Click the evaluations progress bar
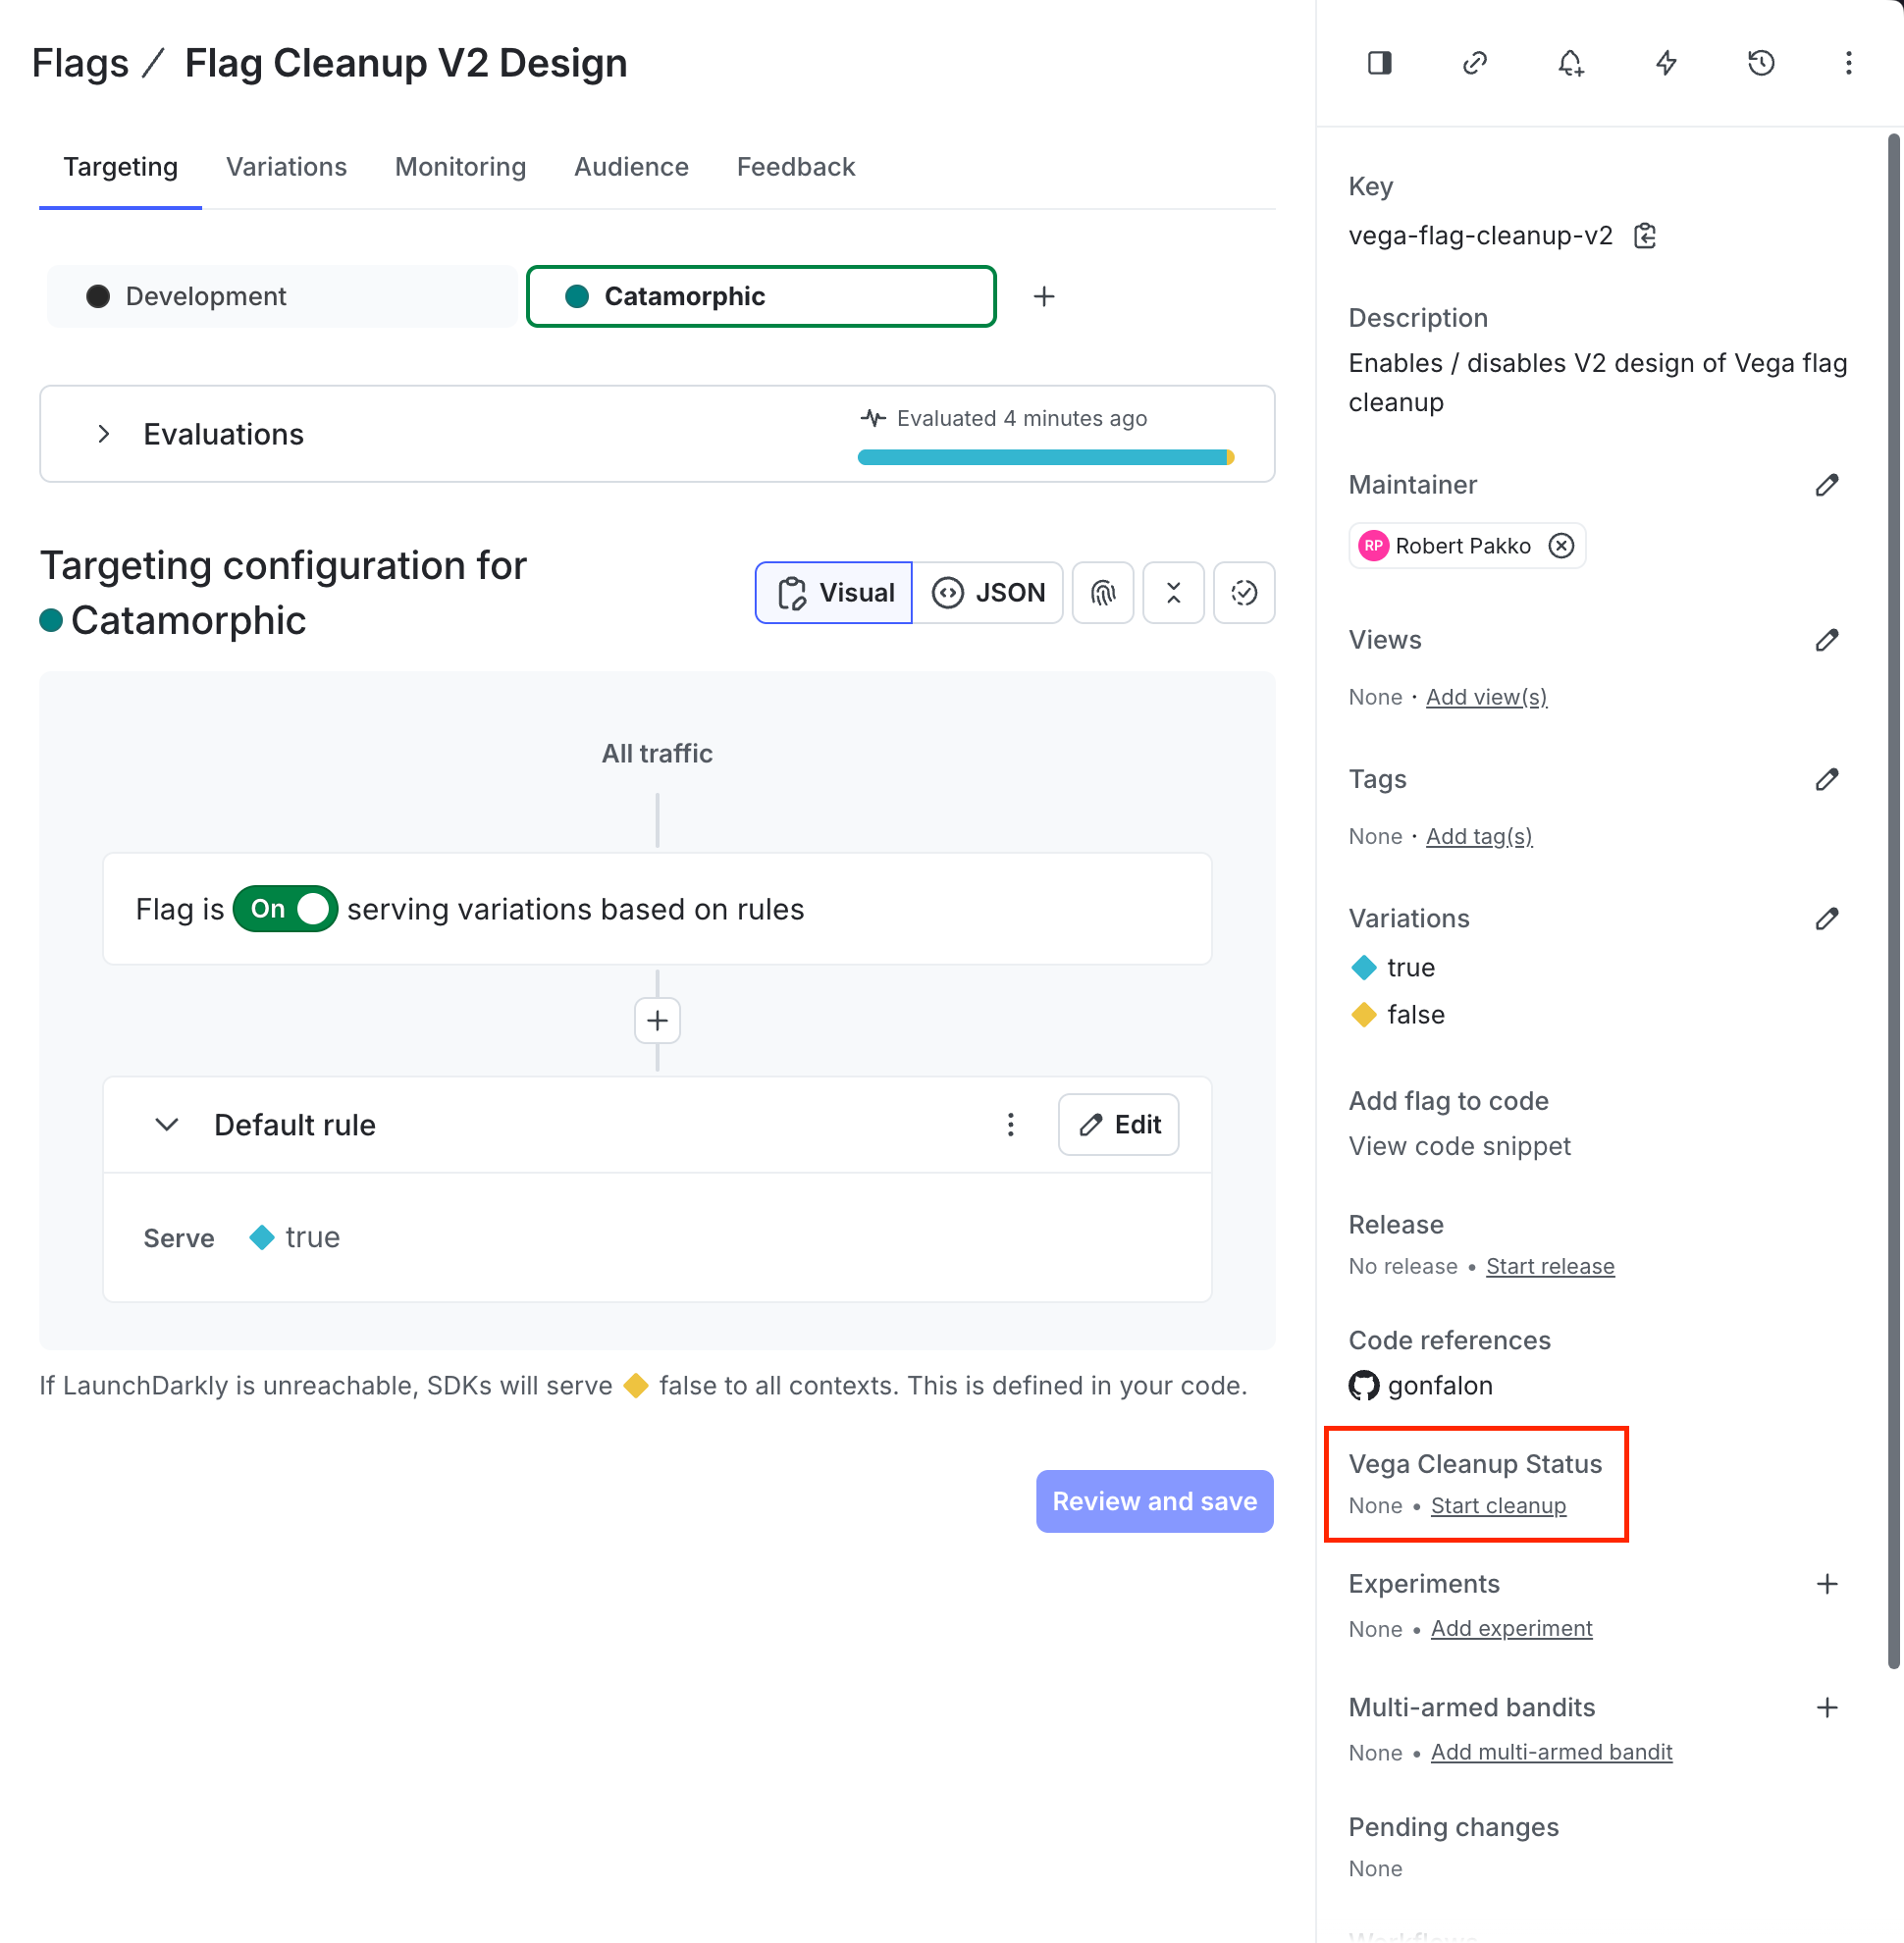The image size is (1904, 1943). point(1045,457)
